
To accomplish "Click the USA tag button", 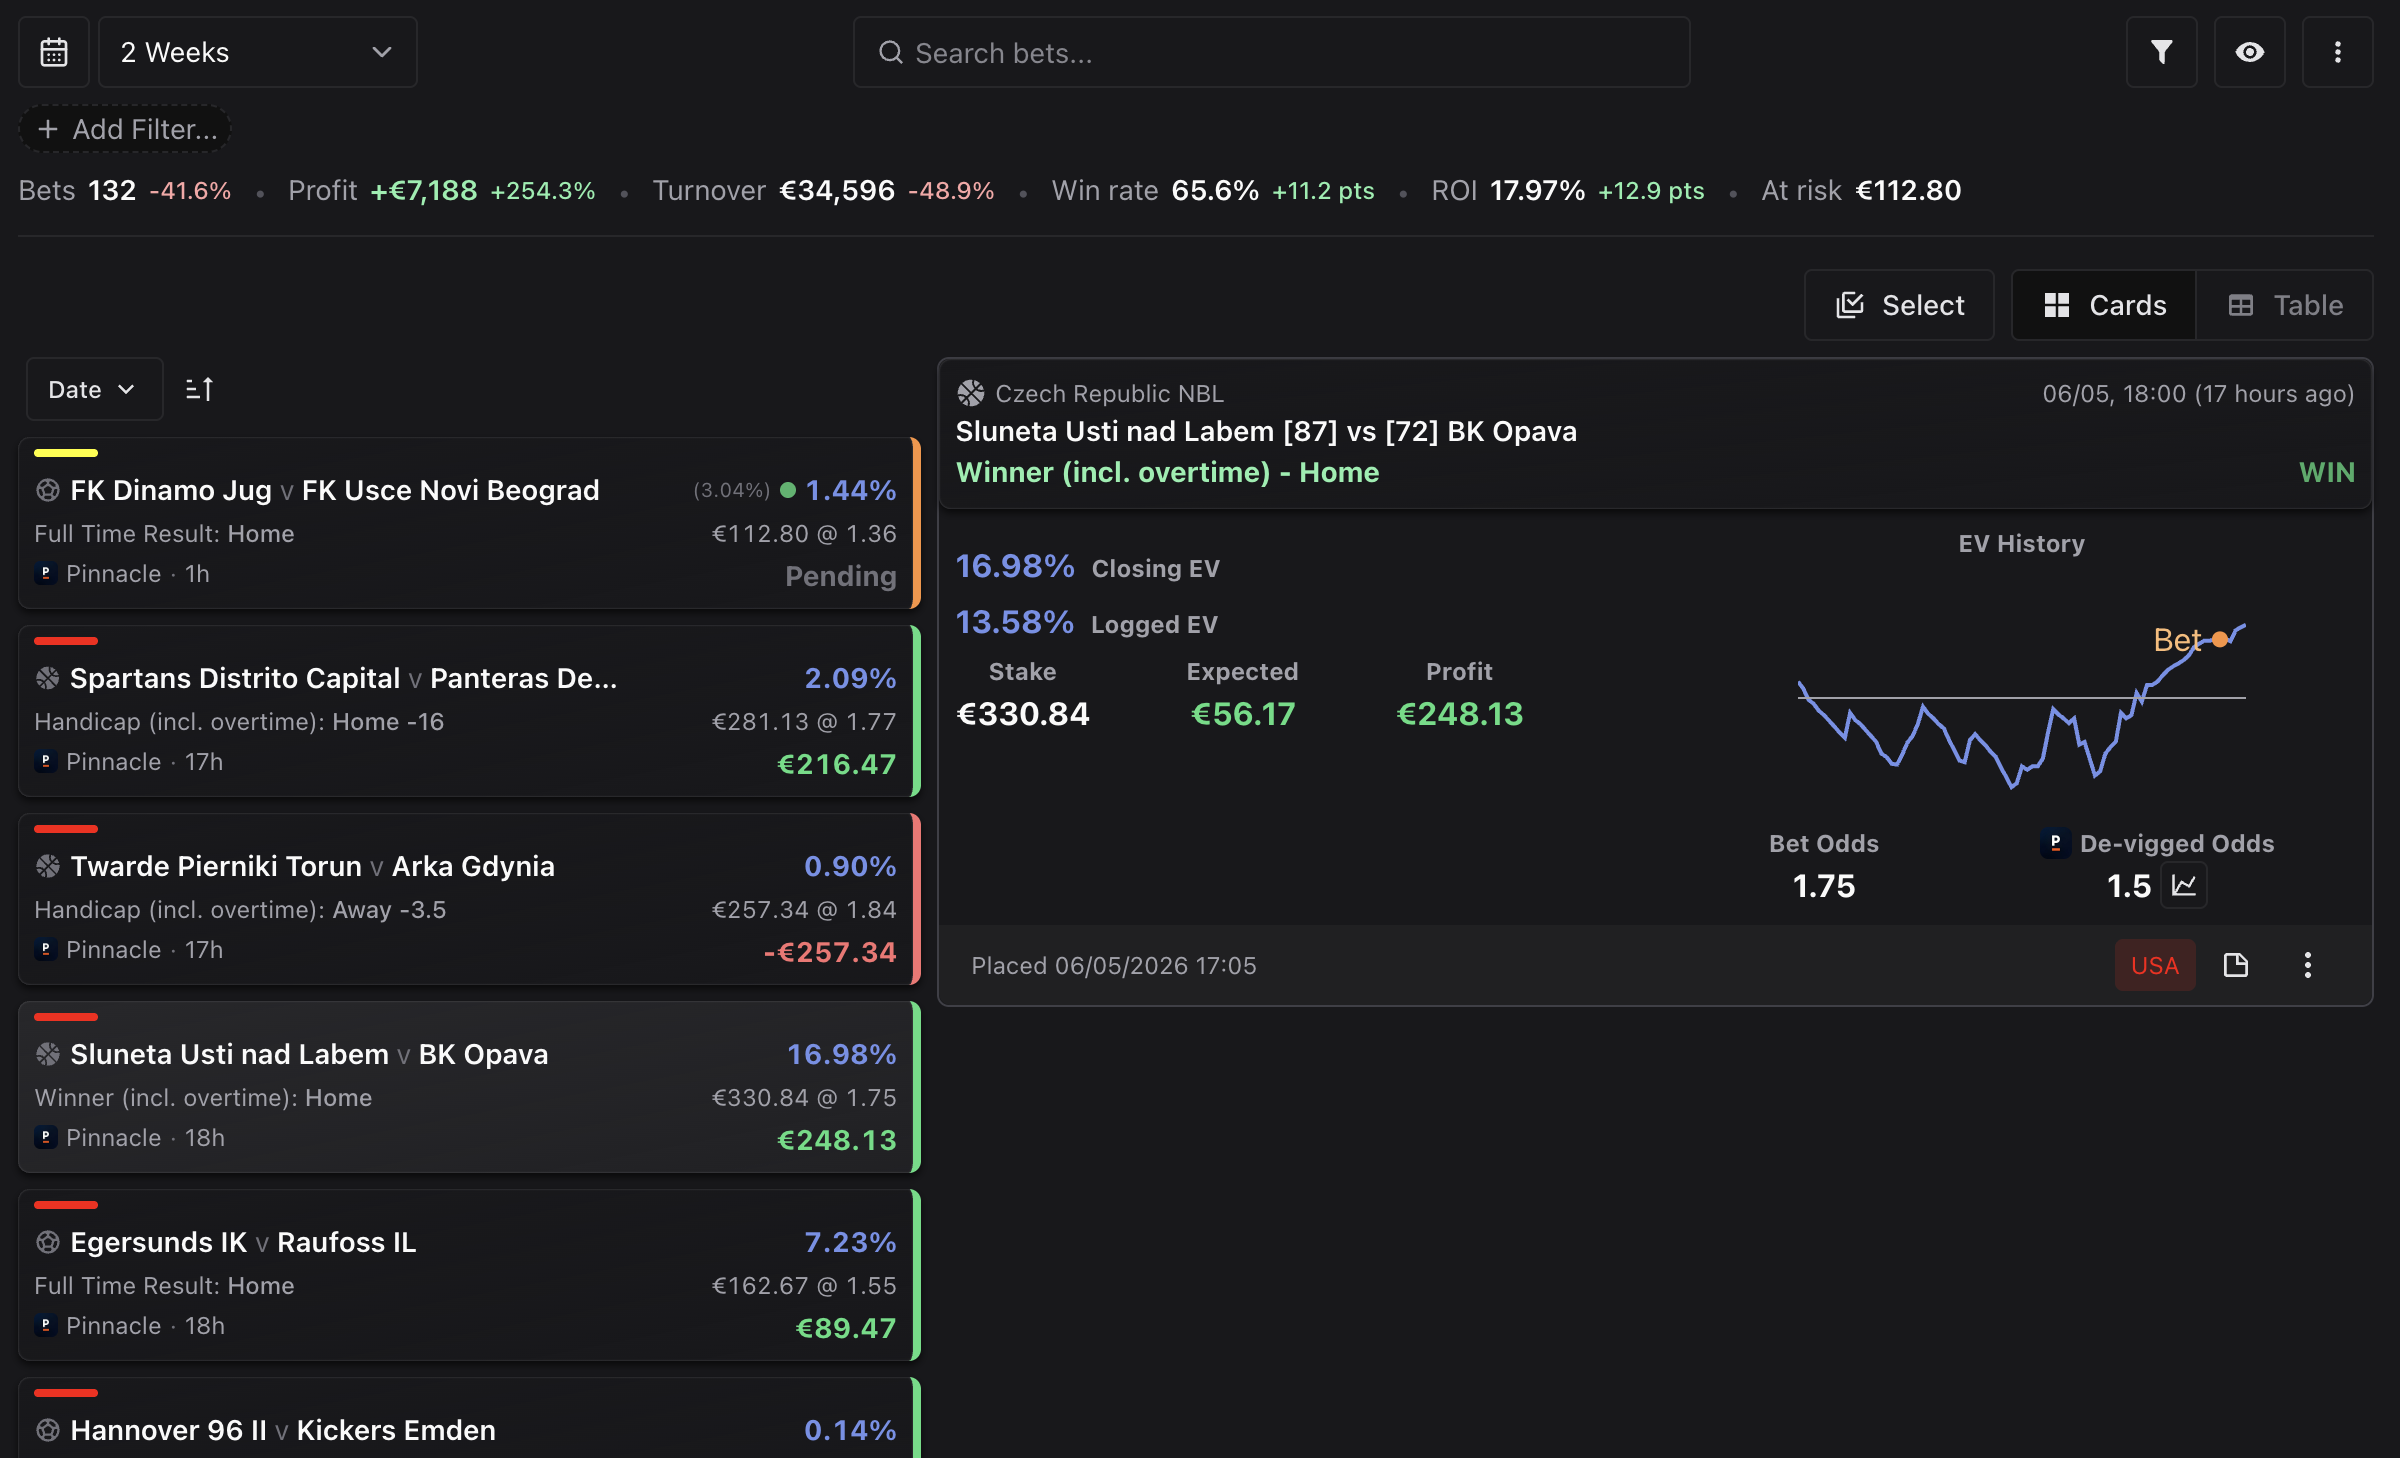I will click(2155, 965).
